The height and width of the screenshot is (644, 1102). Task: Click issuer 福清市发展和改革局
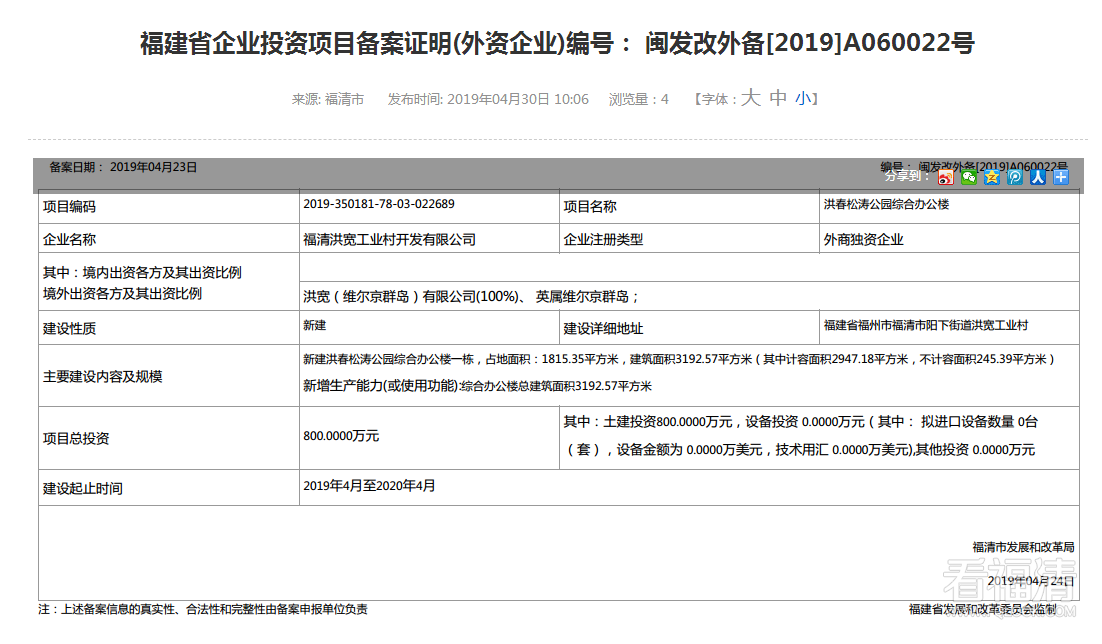click(x=1023, y=547)
